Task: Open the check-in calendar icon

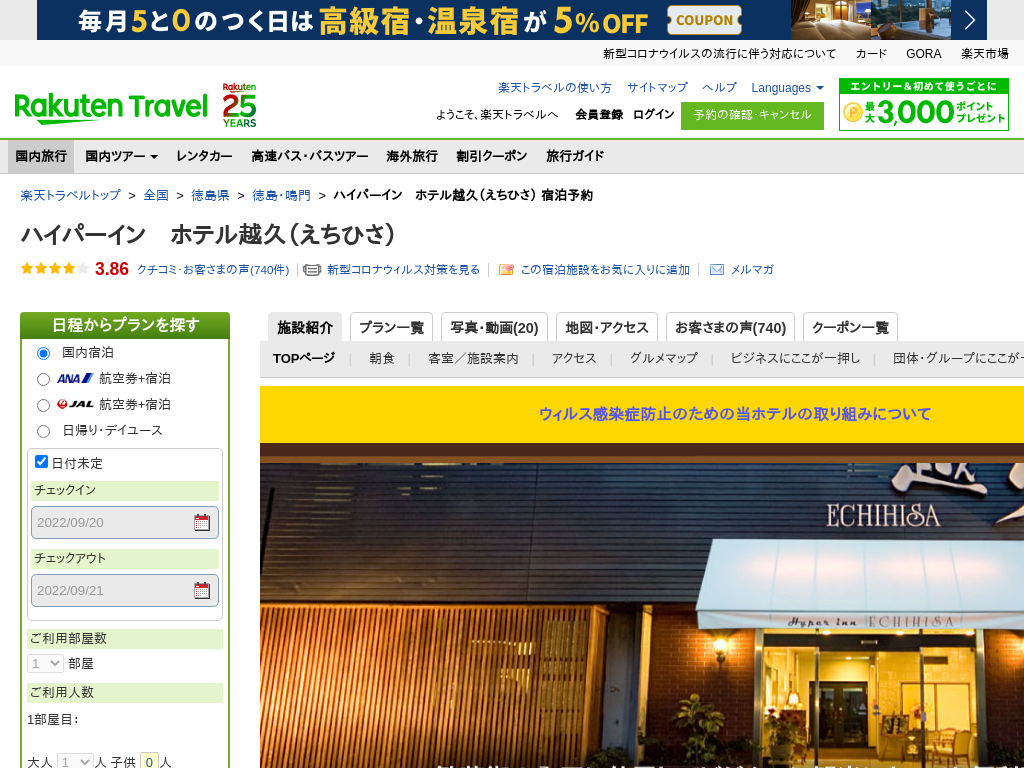Action: point(202,522)
